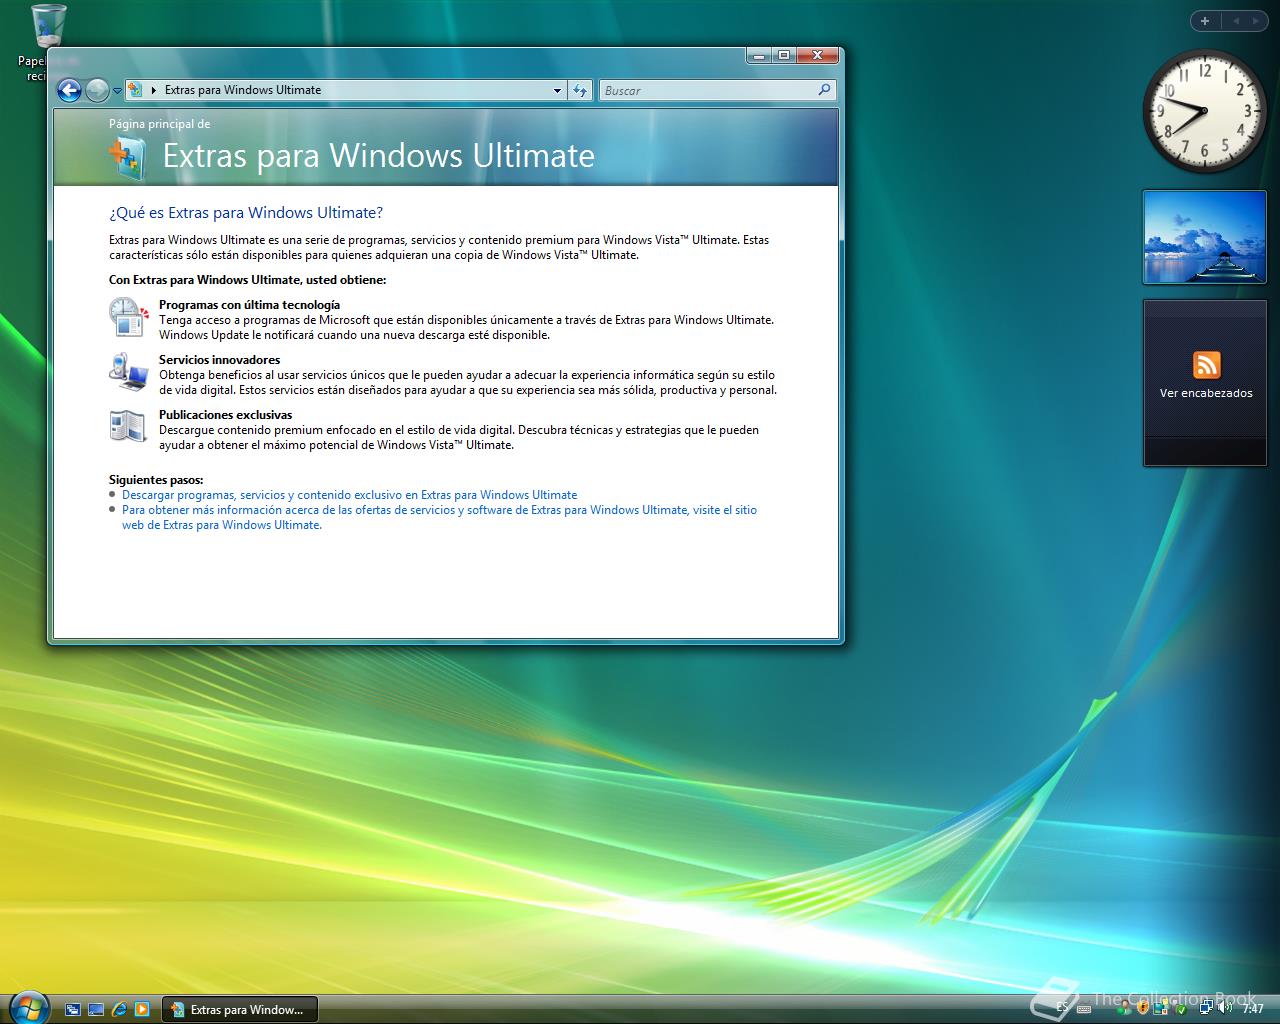This screenshot has height=1024, width=1280.
Task: Minimize the Extras para Windows Ultimate window
Action: 759,56
